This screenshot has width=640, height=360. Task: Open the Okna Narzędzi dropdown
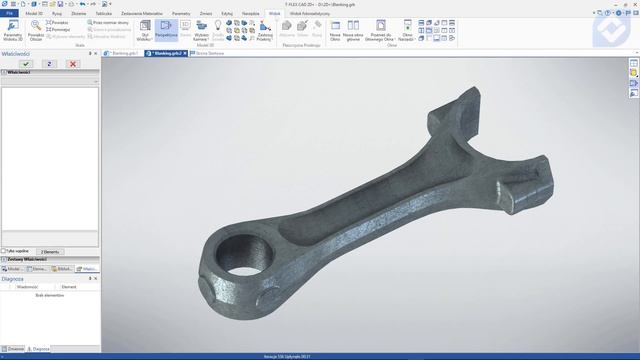pos(407,31)
